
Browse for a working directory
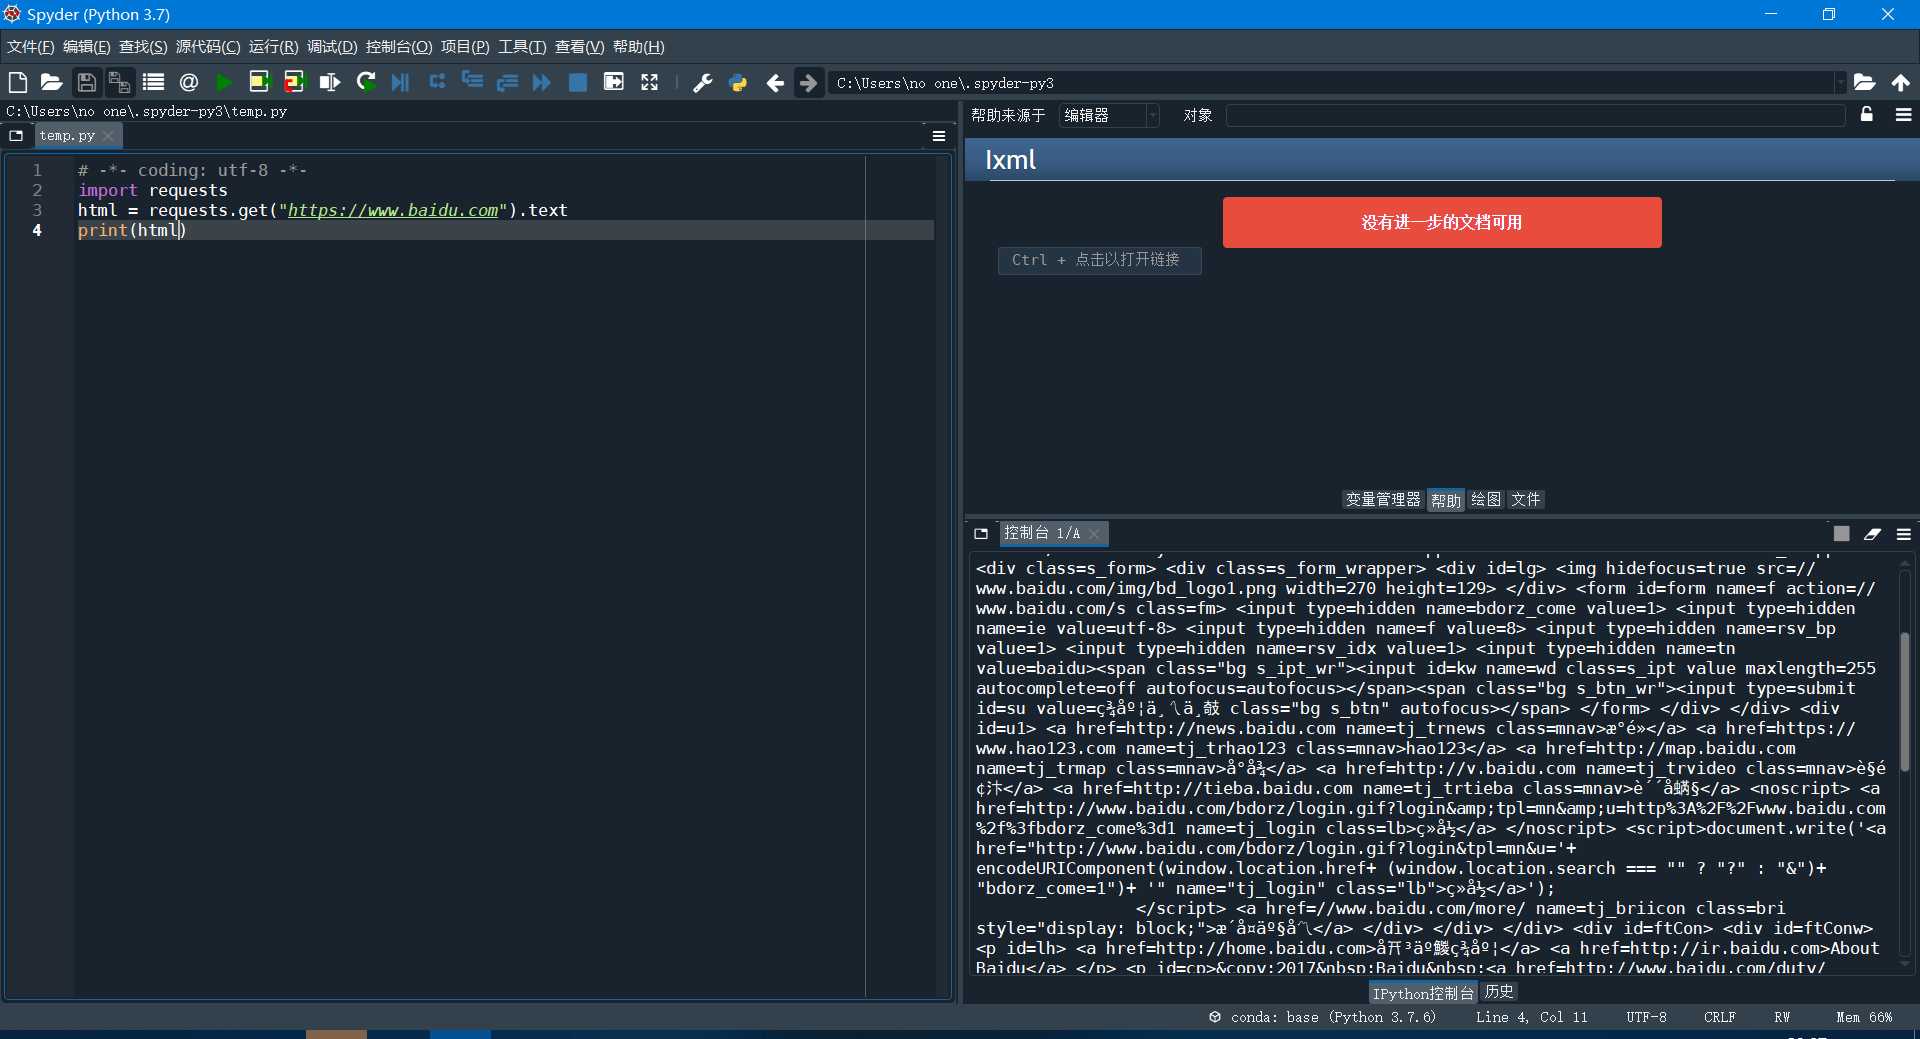click(1864, 82)
